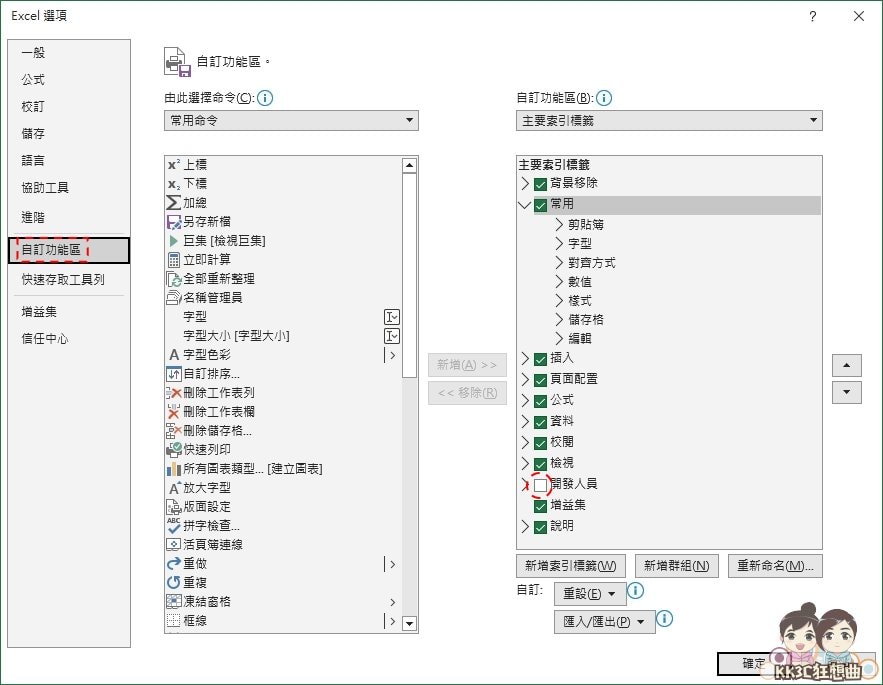Click the 確定 button
Viewport: 883px width, 685px height.
point(754,664)
